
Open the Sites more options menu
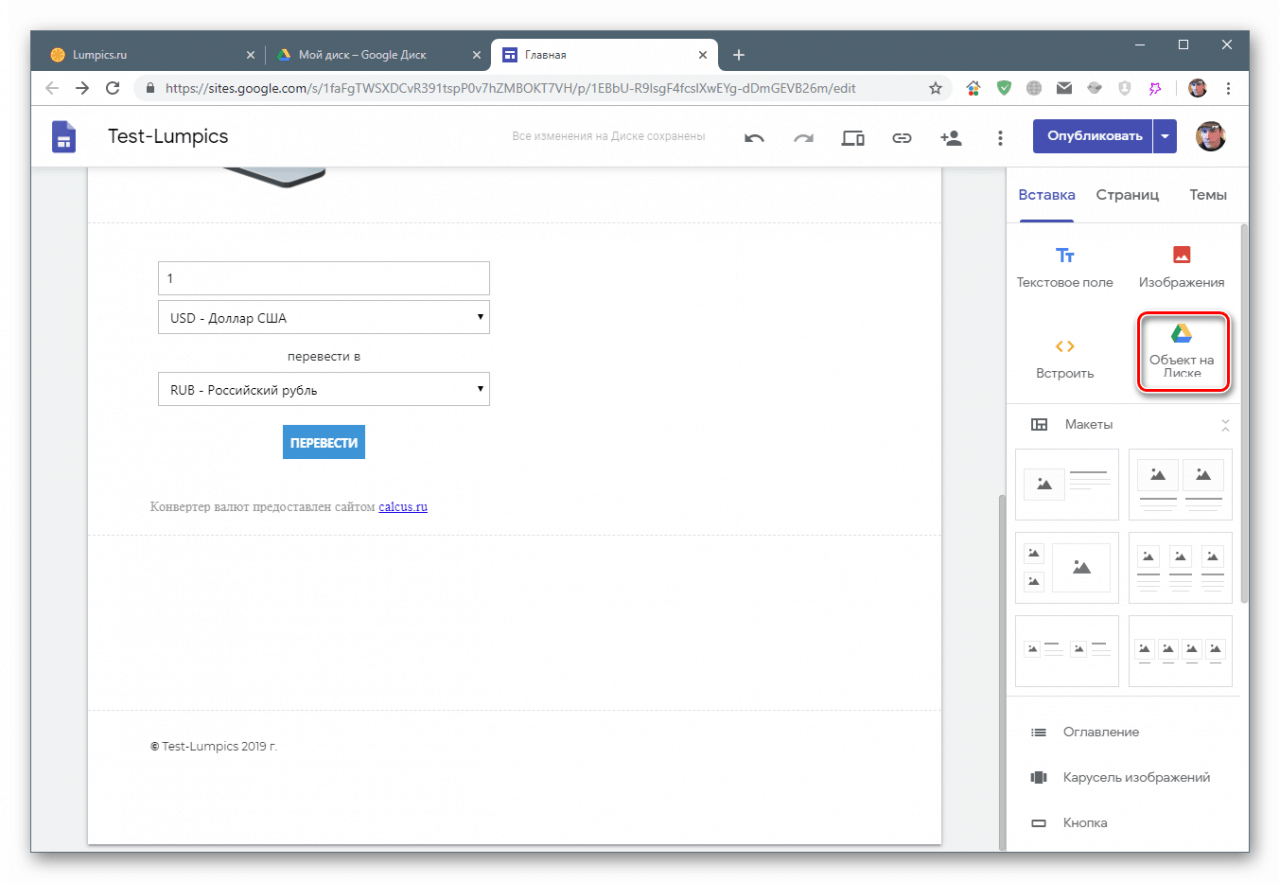click(1000, 138)
